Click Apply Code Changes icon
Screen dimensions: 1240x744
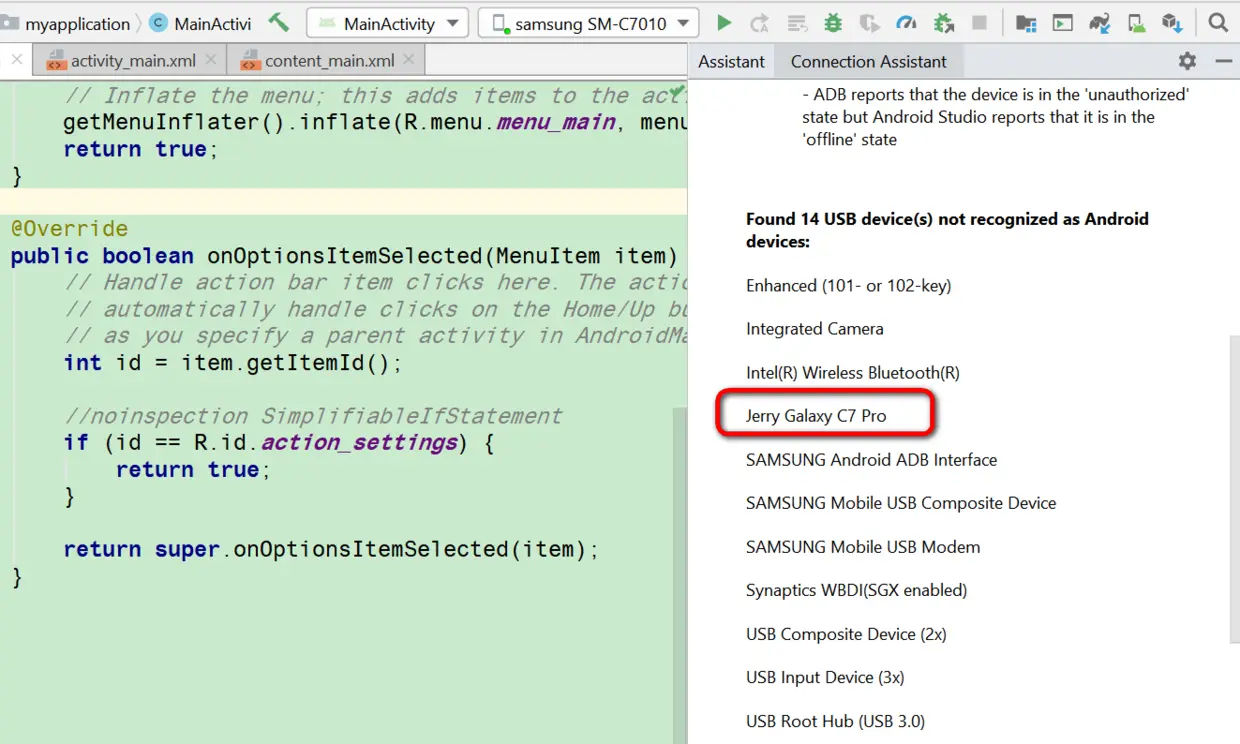click(x=797, y=22)
